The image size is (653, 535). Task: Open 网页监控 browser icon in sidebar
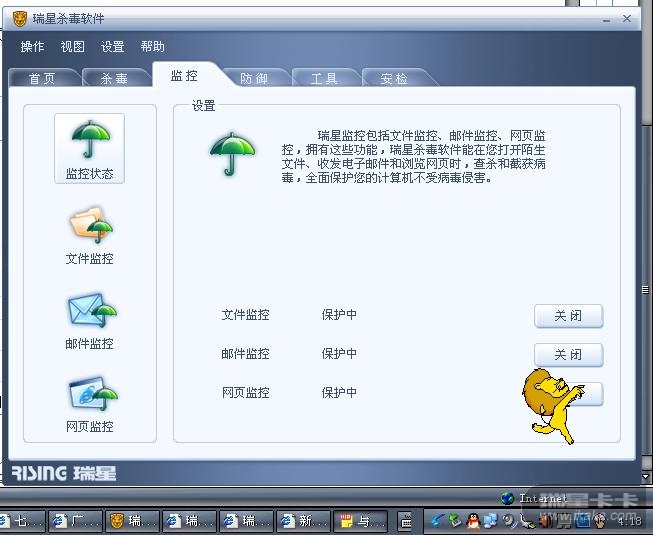(92, 394)
